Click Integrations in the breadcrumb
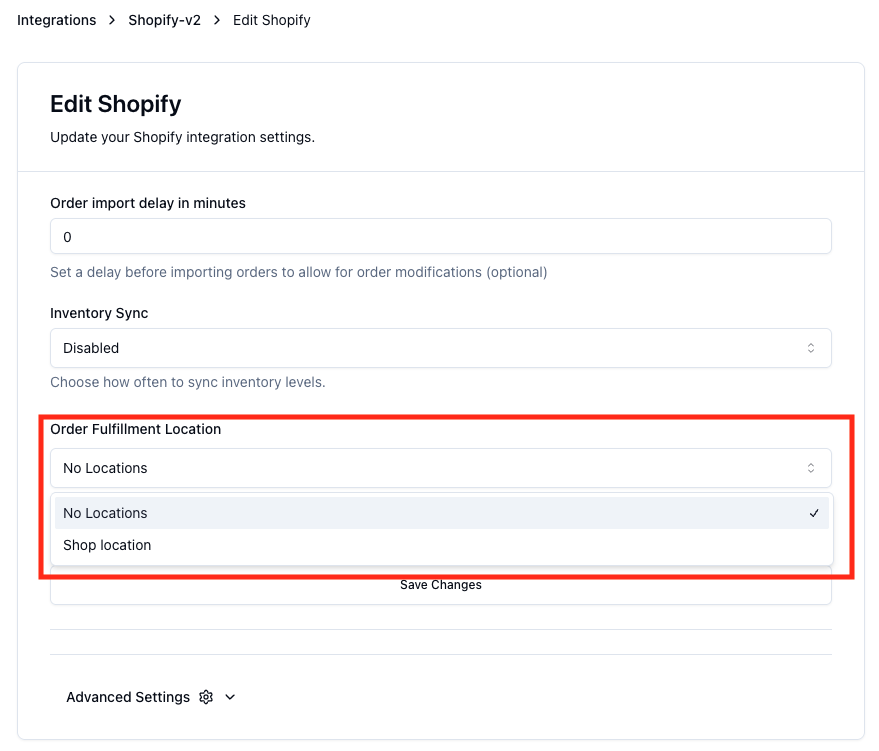Viewport: 879px width, 751px height. 56,19
